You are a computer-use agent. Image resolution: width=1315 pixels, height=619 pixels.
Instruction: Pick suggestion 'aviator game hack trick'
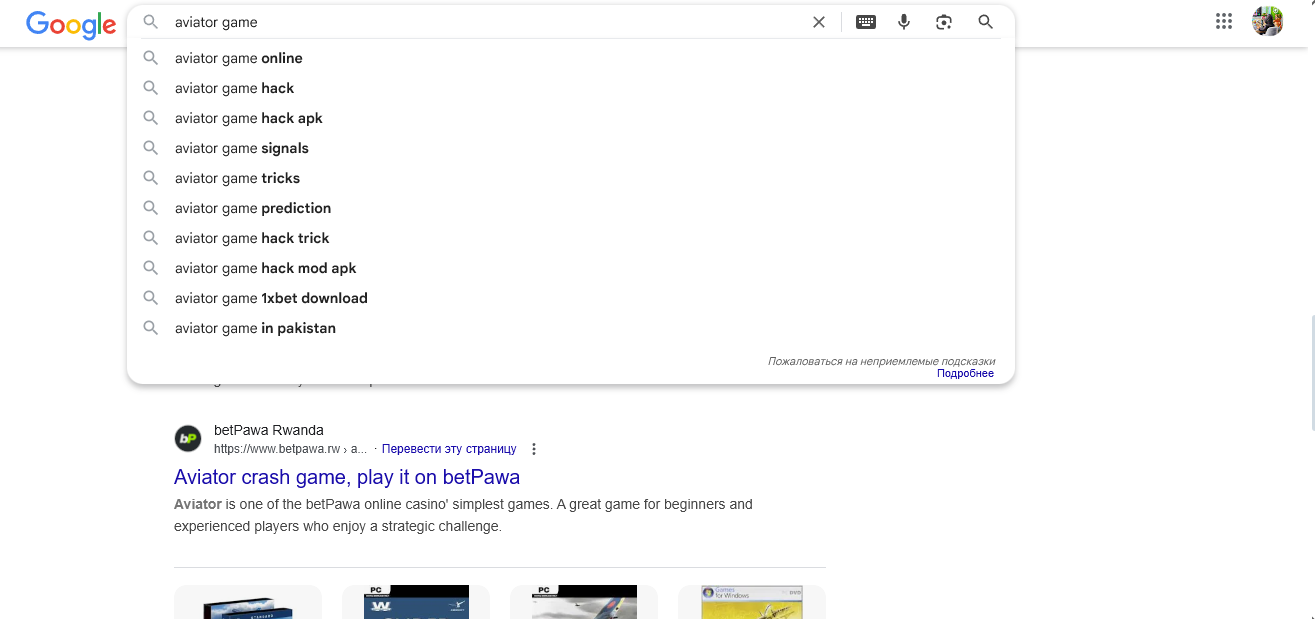pos(571,238)
